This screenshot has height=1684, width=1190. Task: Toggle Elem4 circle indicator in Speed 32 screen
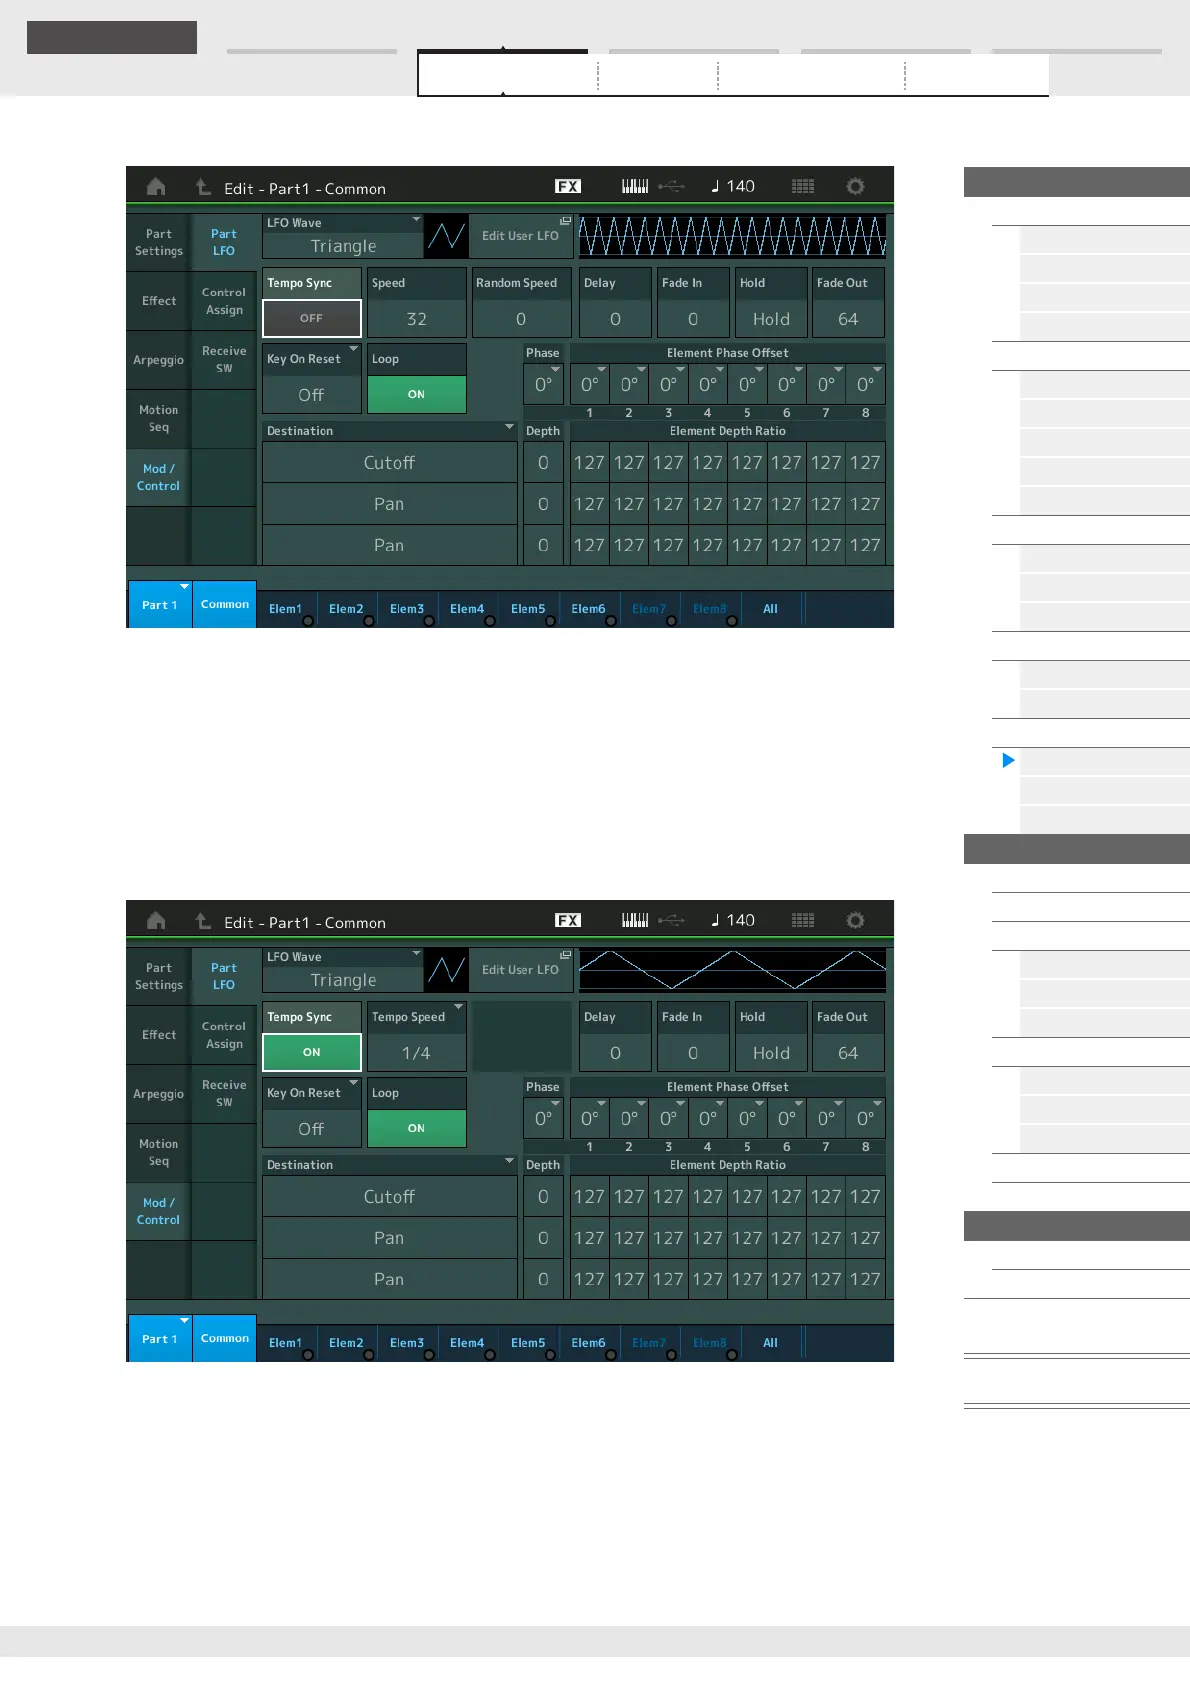(490, 621)
